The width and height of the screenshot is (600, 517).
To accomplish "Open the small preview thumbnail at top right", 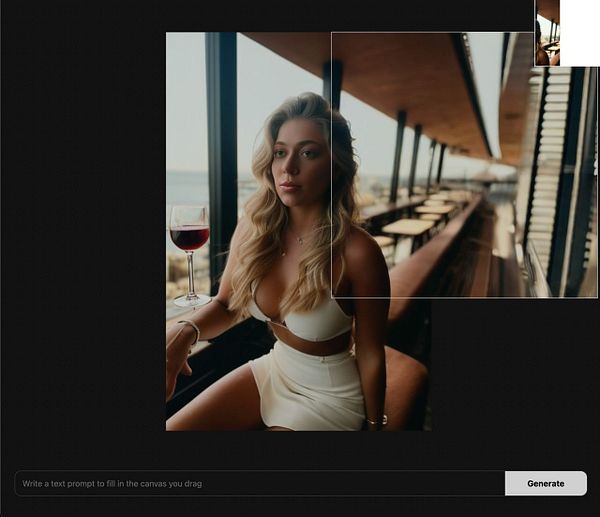I will (547, 33).
